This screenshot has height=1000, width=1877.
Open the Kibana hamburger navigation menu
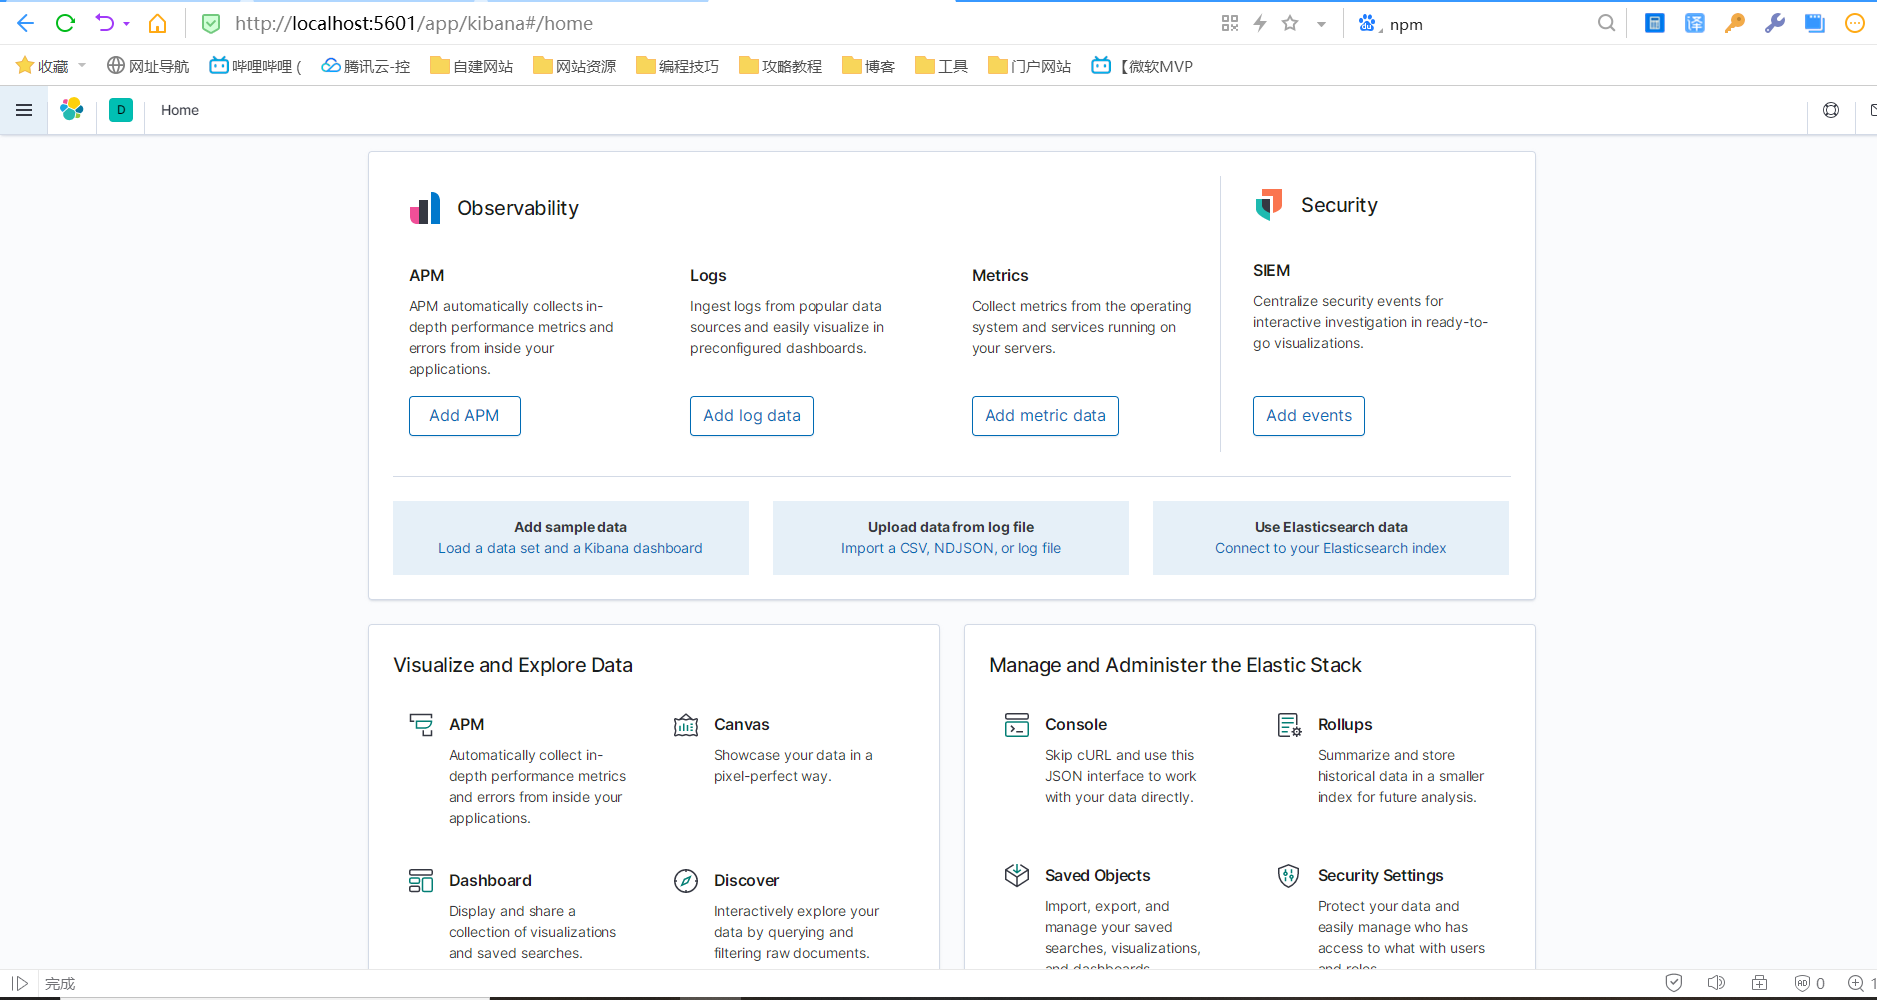[x=24, y=110]
